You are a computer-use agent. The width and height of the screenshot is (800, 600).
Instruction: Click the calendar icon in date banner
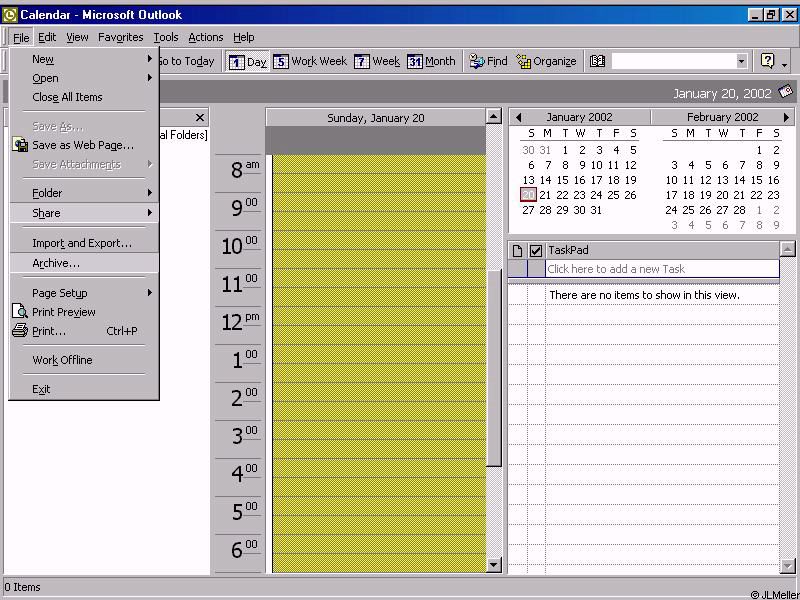click(x=785, y=92)
